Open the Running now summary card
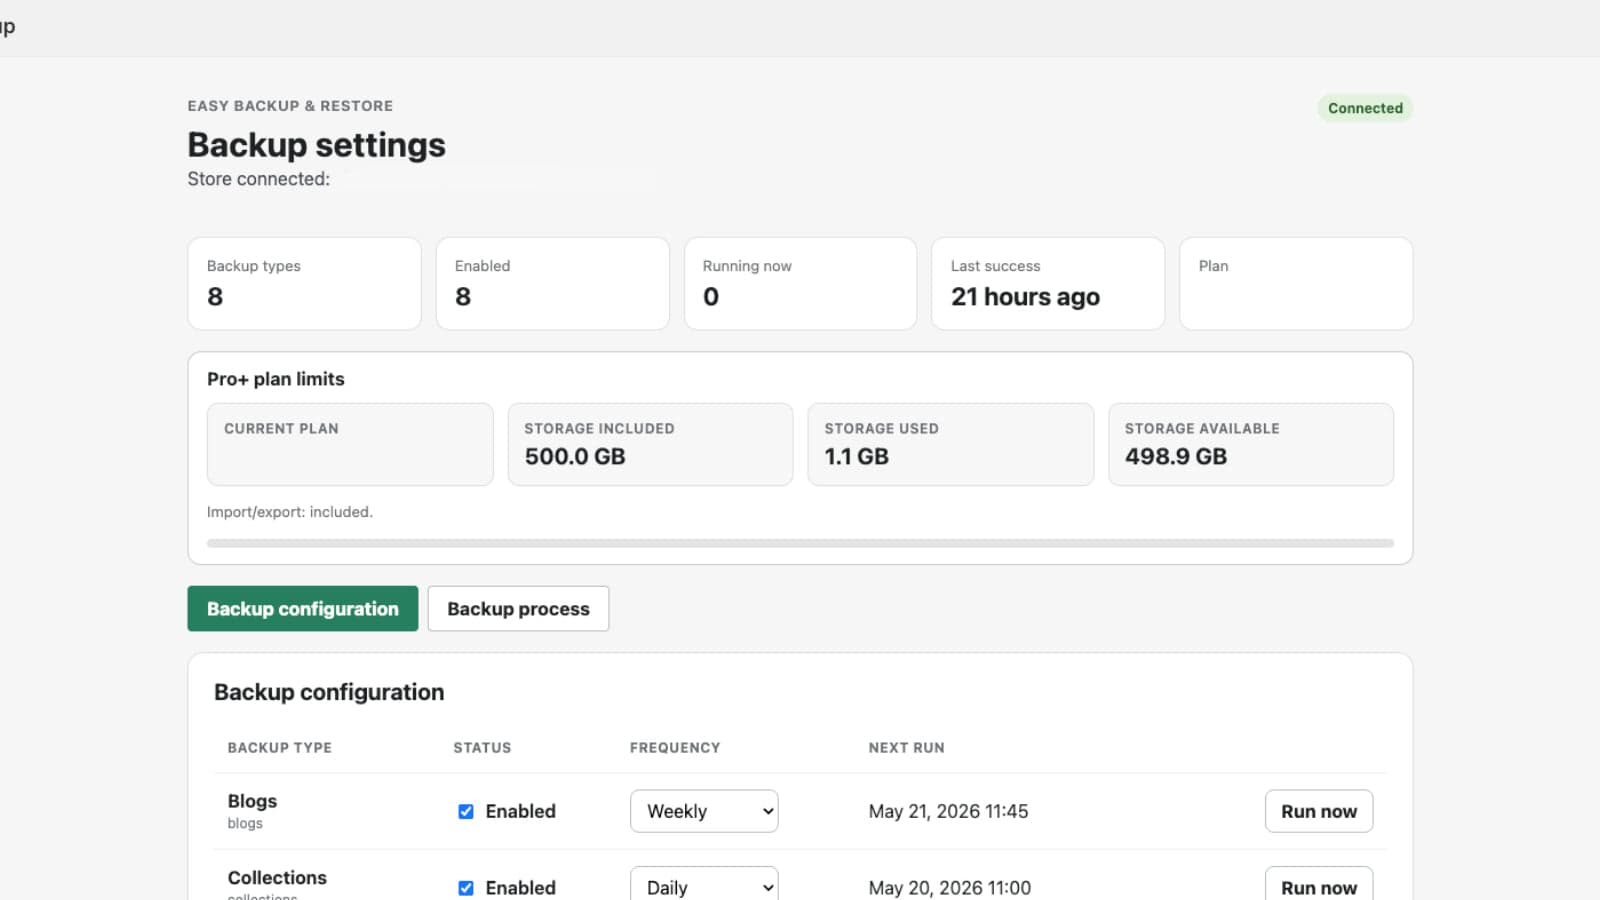 pos(800,283)
